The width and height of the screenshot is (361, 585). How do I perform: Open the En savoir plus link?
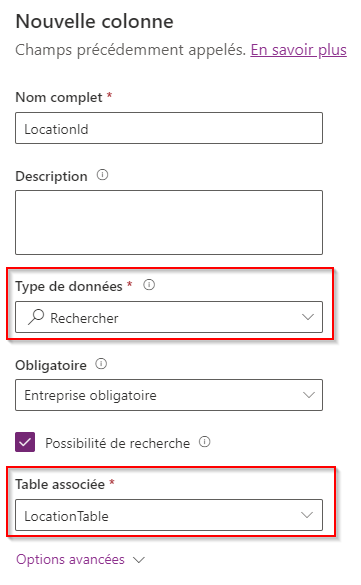pyautogui.click(x=298, y=50)
